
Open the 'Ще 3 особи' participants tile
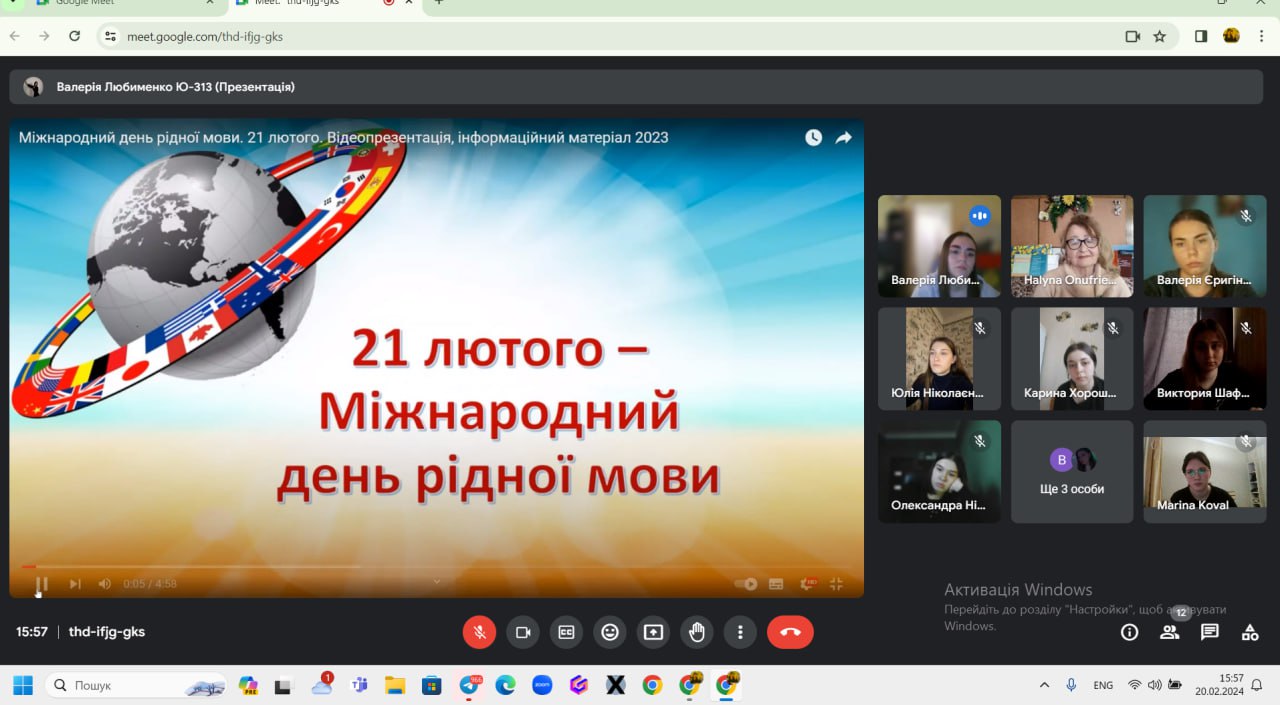[x=1072, y=472]
